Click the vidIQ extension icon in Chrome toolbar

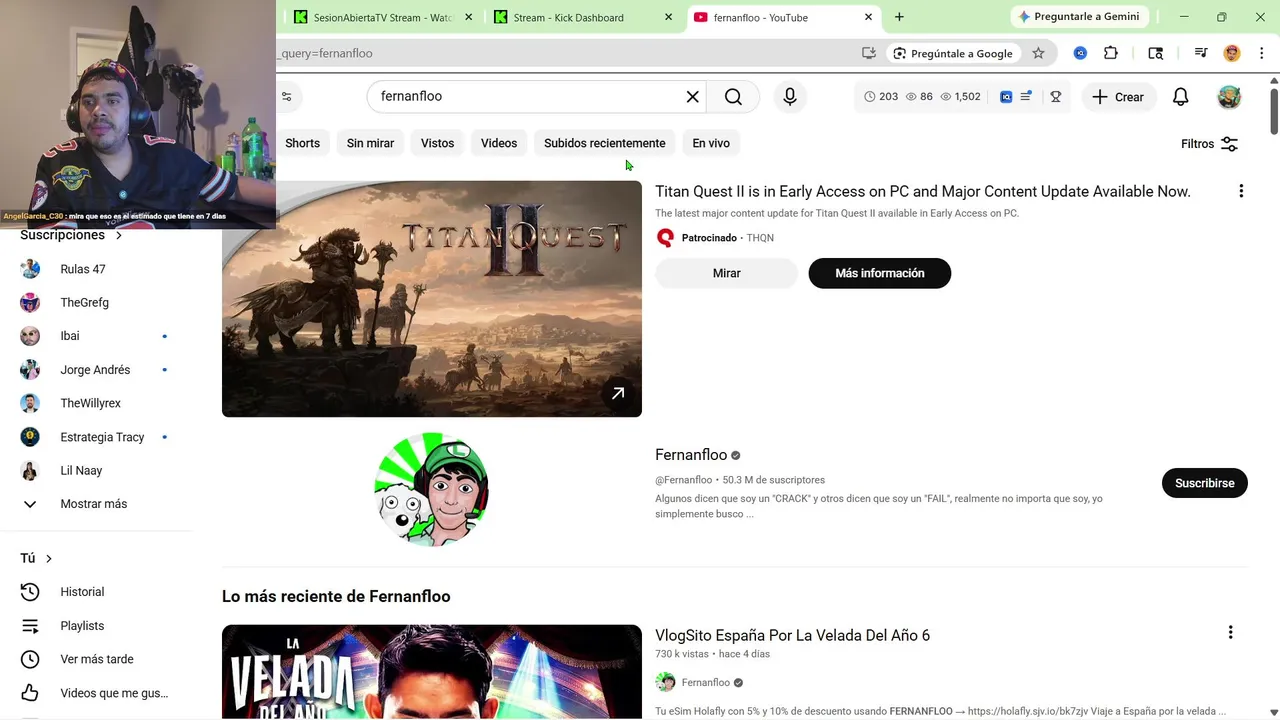pos(1080,53)
